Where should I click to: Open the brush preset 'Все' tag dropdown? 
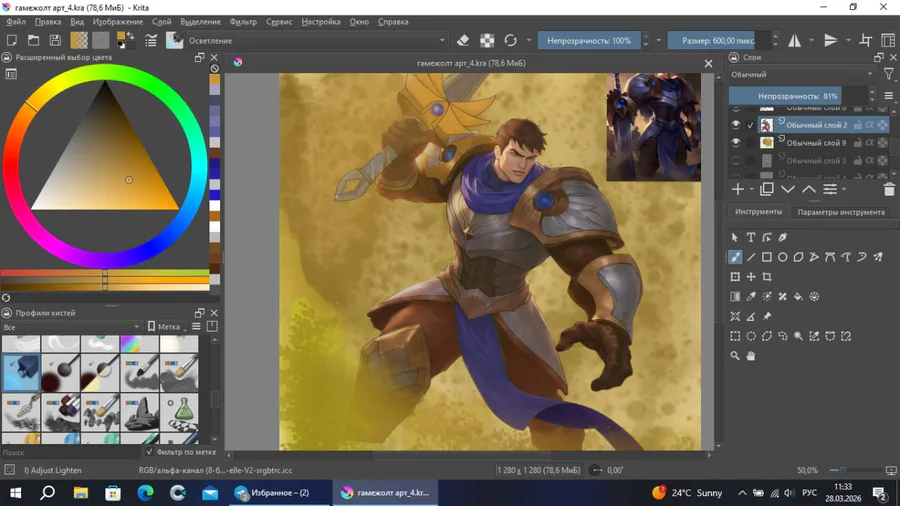(72, 327)
